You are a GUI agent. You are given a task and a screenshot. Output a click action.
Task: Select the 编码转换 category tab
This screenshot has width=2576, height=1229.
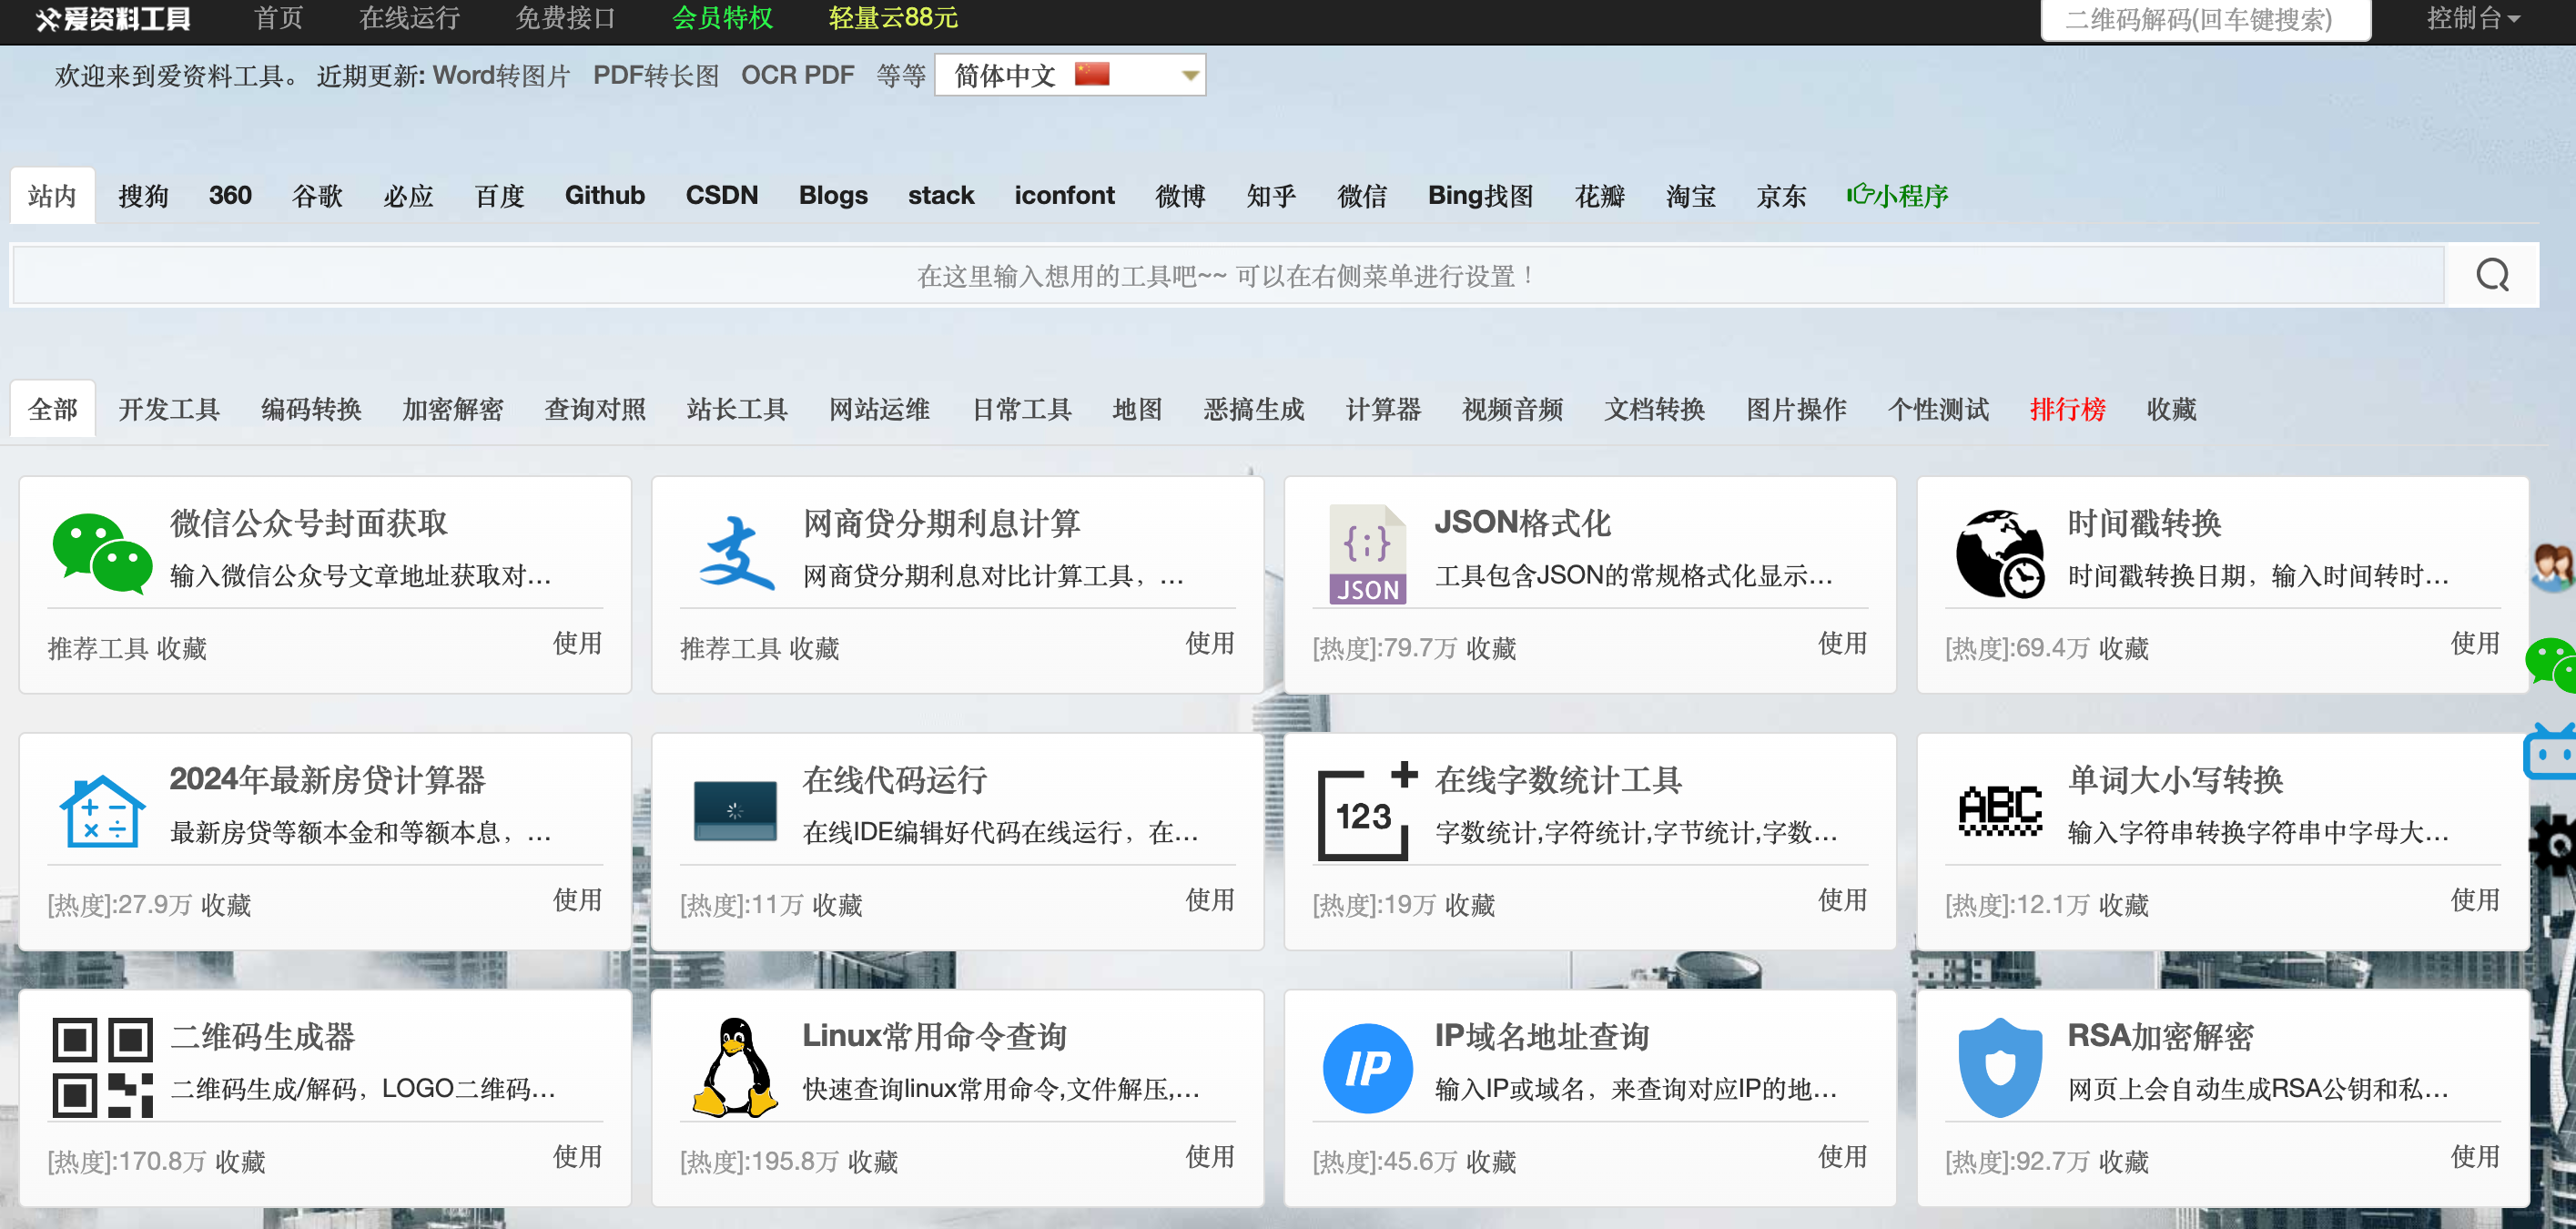click(311, 409)
